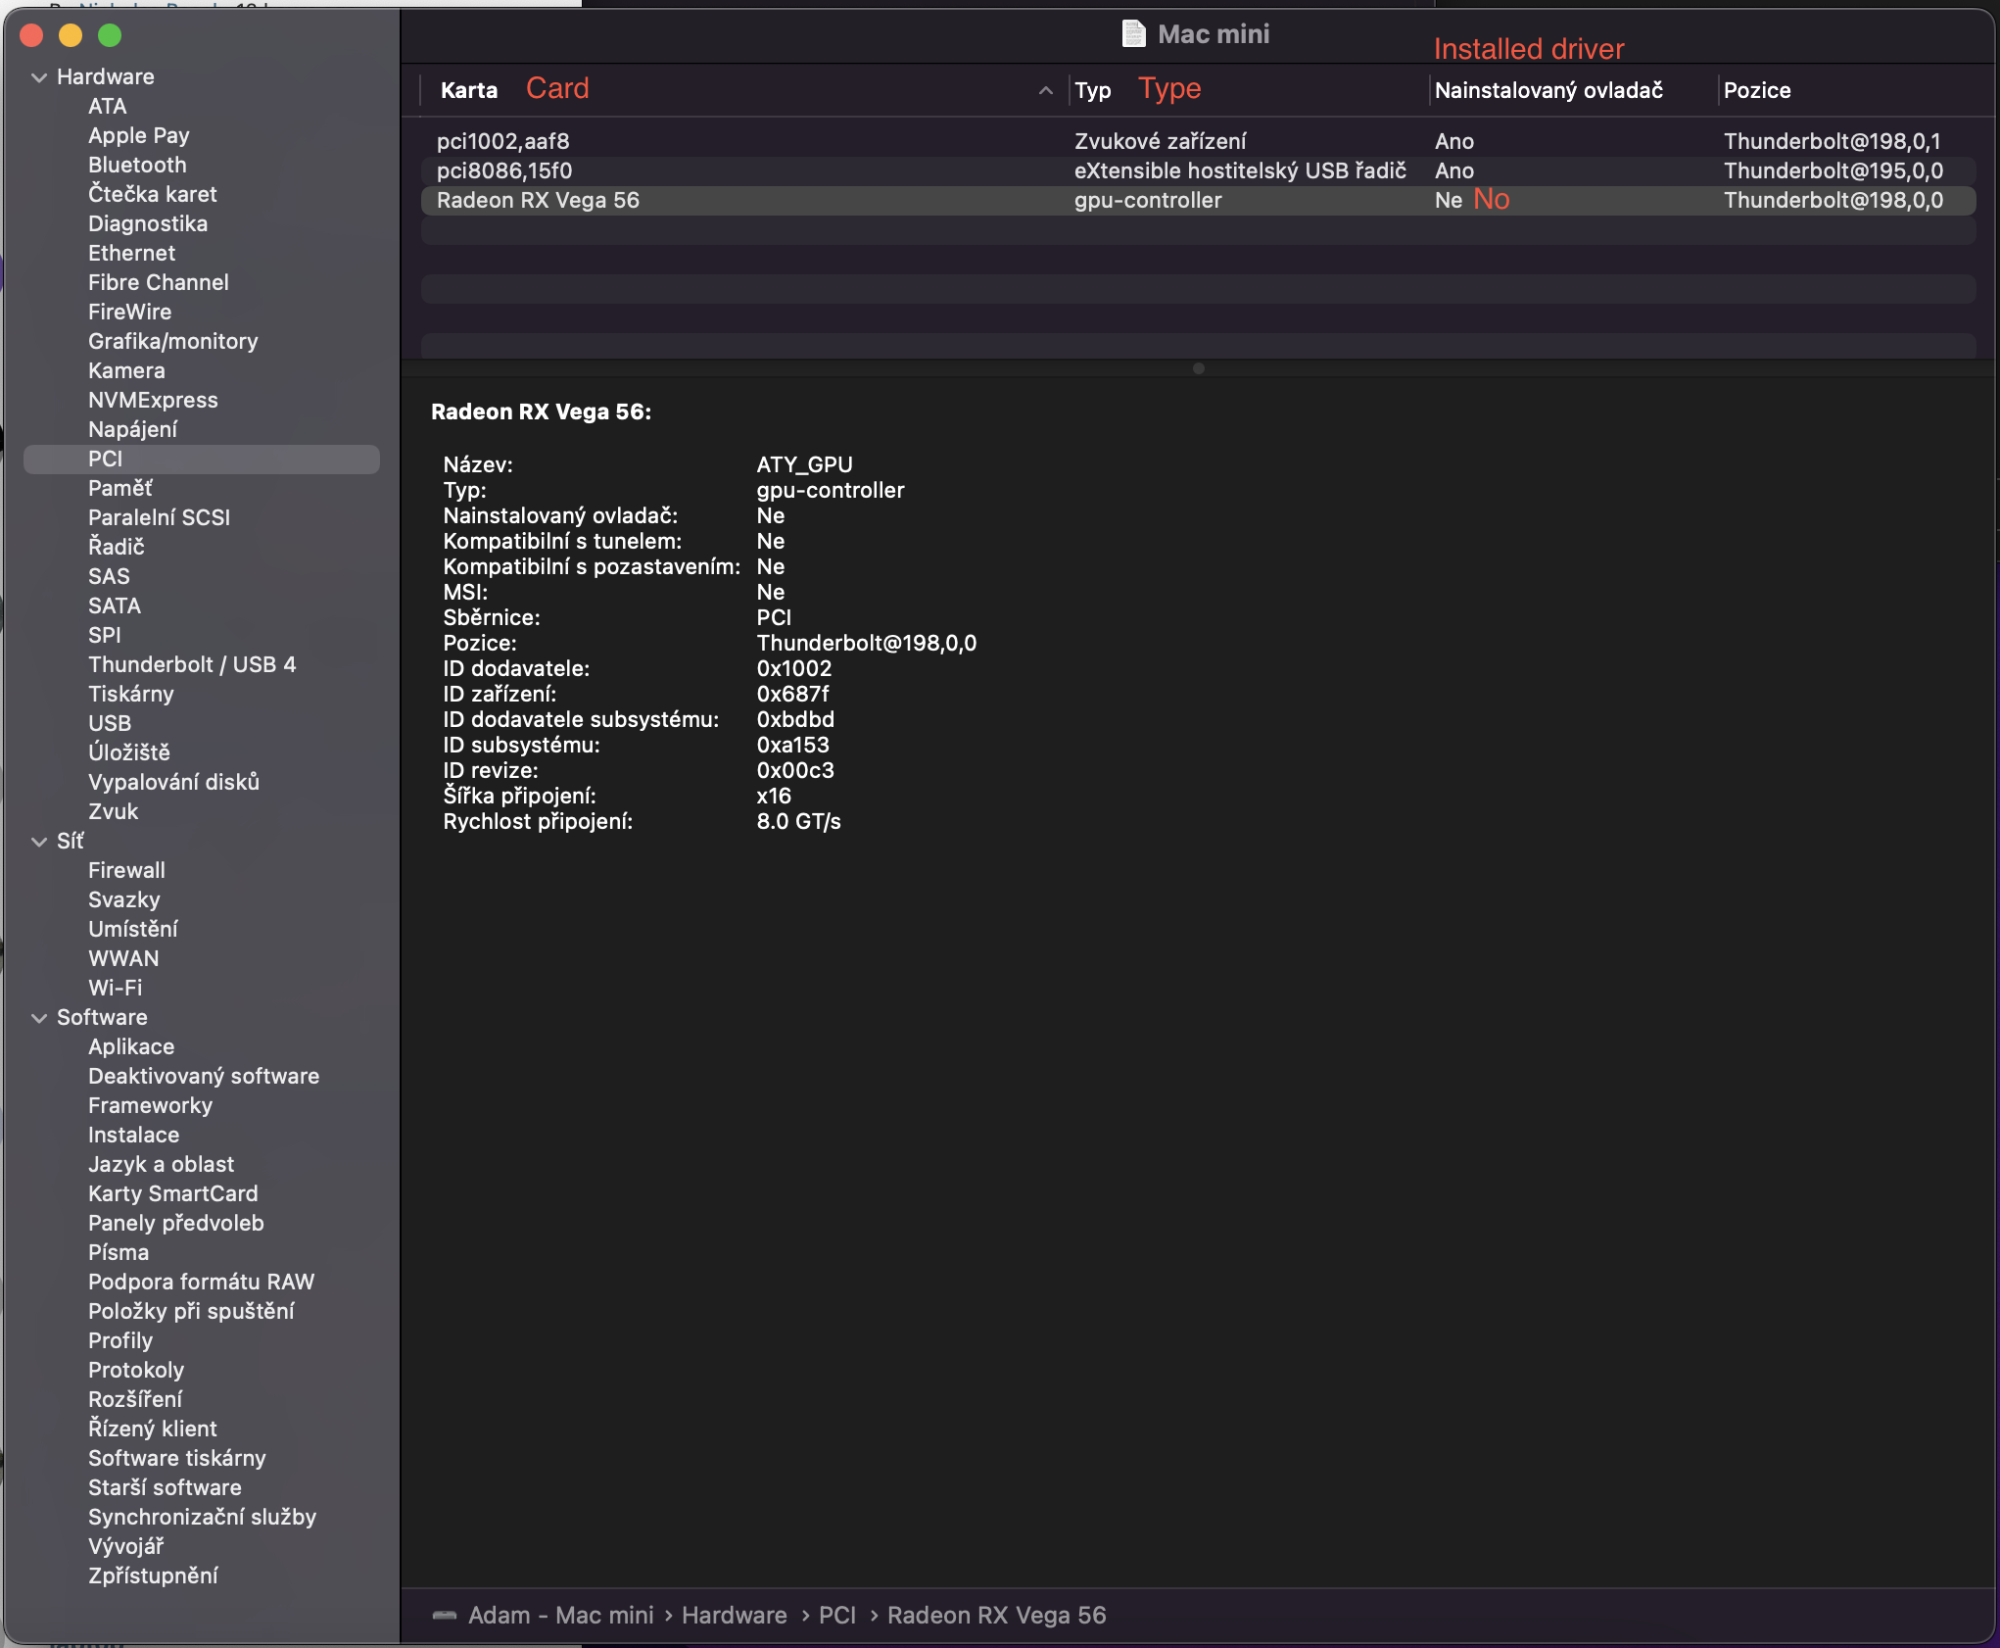This screenshot has width=2000, height=1648.
Task: Select Vypalování disků in the sidebar
Action: coord(174,782)
